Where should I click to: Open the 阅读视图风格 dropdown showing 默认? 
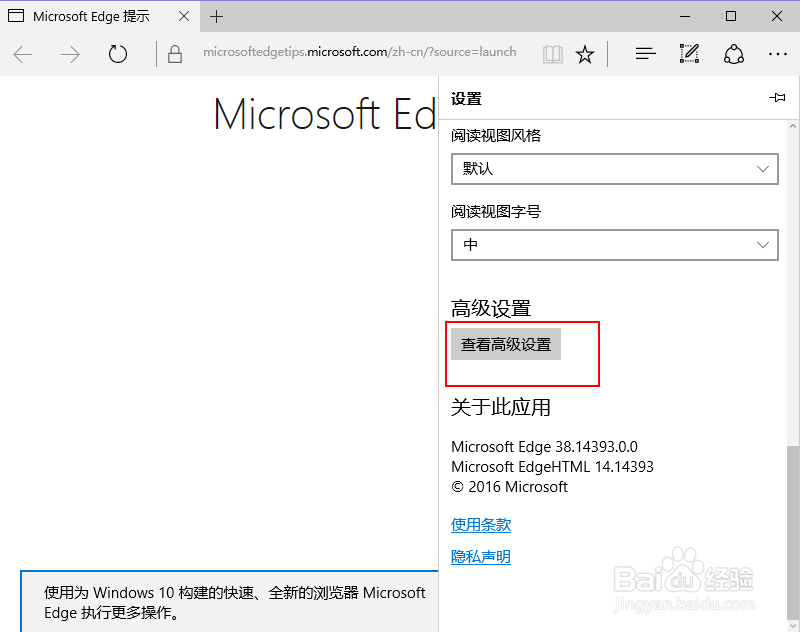615,169
